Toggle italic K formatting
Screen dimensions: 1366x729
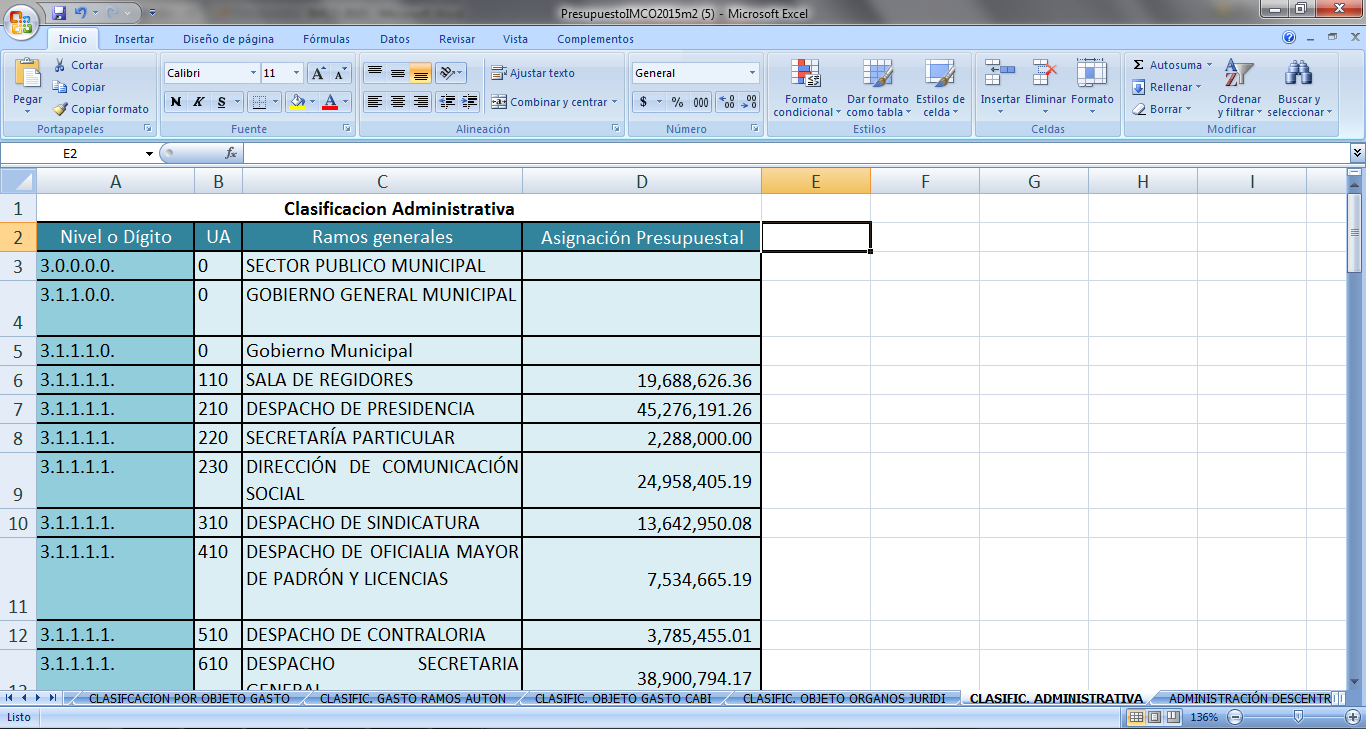198,102
